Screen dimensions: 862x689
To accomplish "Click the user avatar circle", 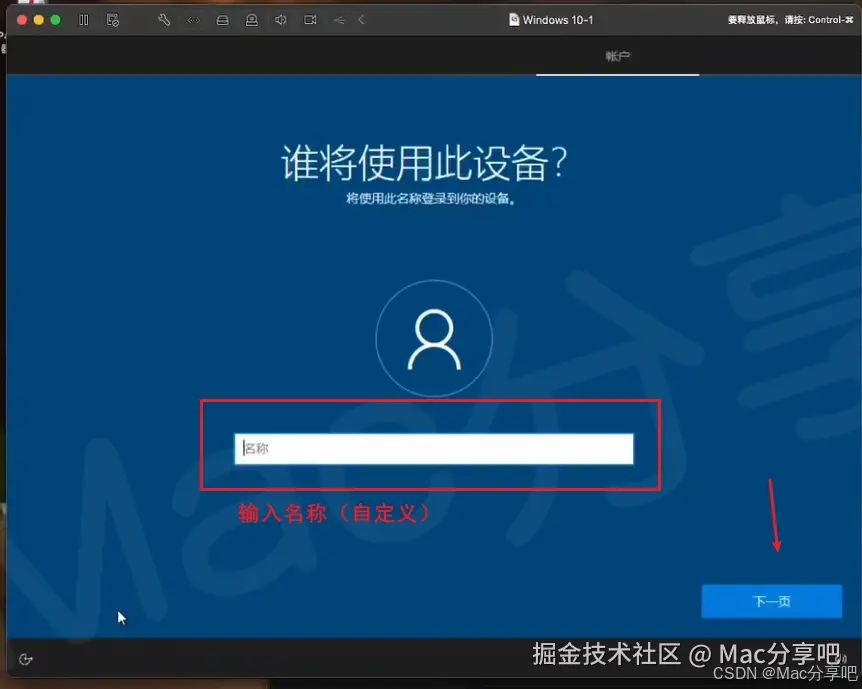I will point(434,338).
